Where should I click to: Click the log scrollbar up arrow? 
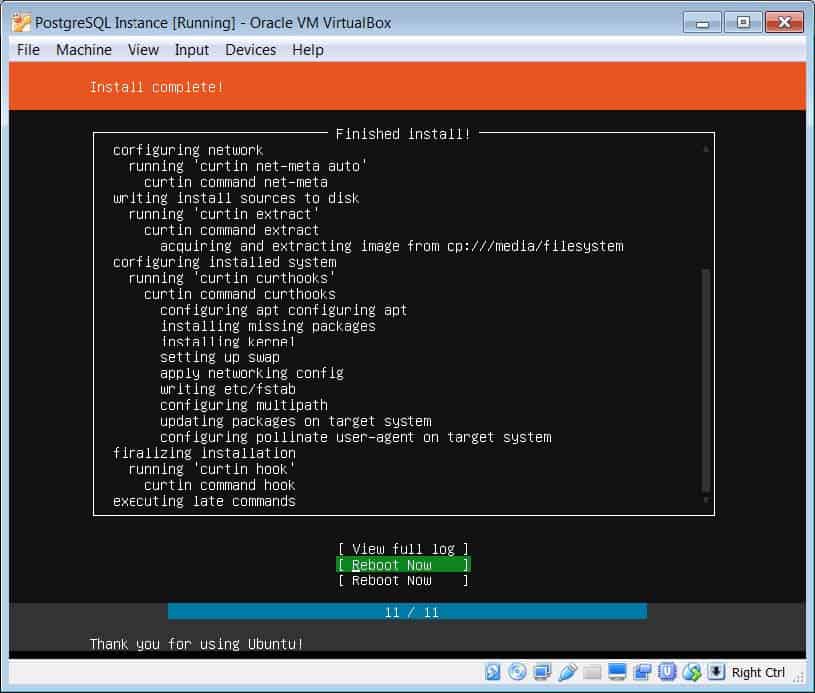[x=706, y=150]
